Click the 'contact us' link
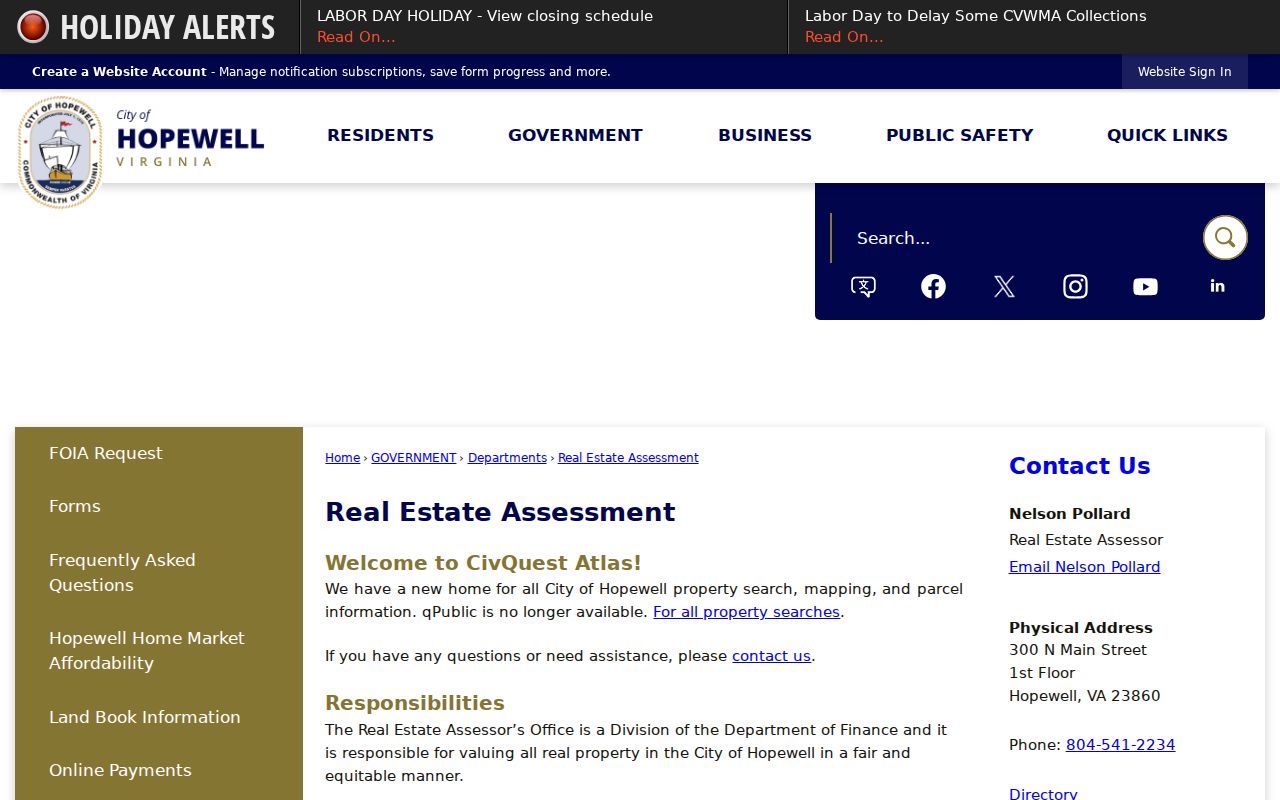 tap(771, 656)
